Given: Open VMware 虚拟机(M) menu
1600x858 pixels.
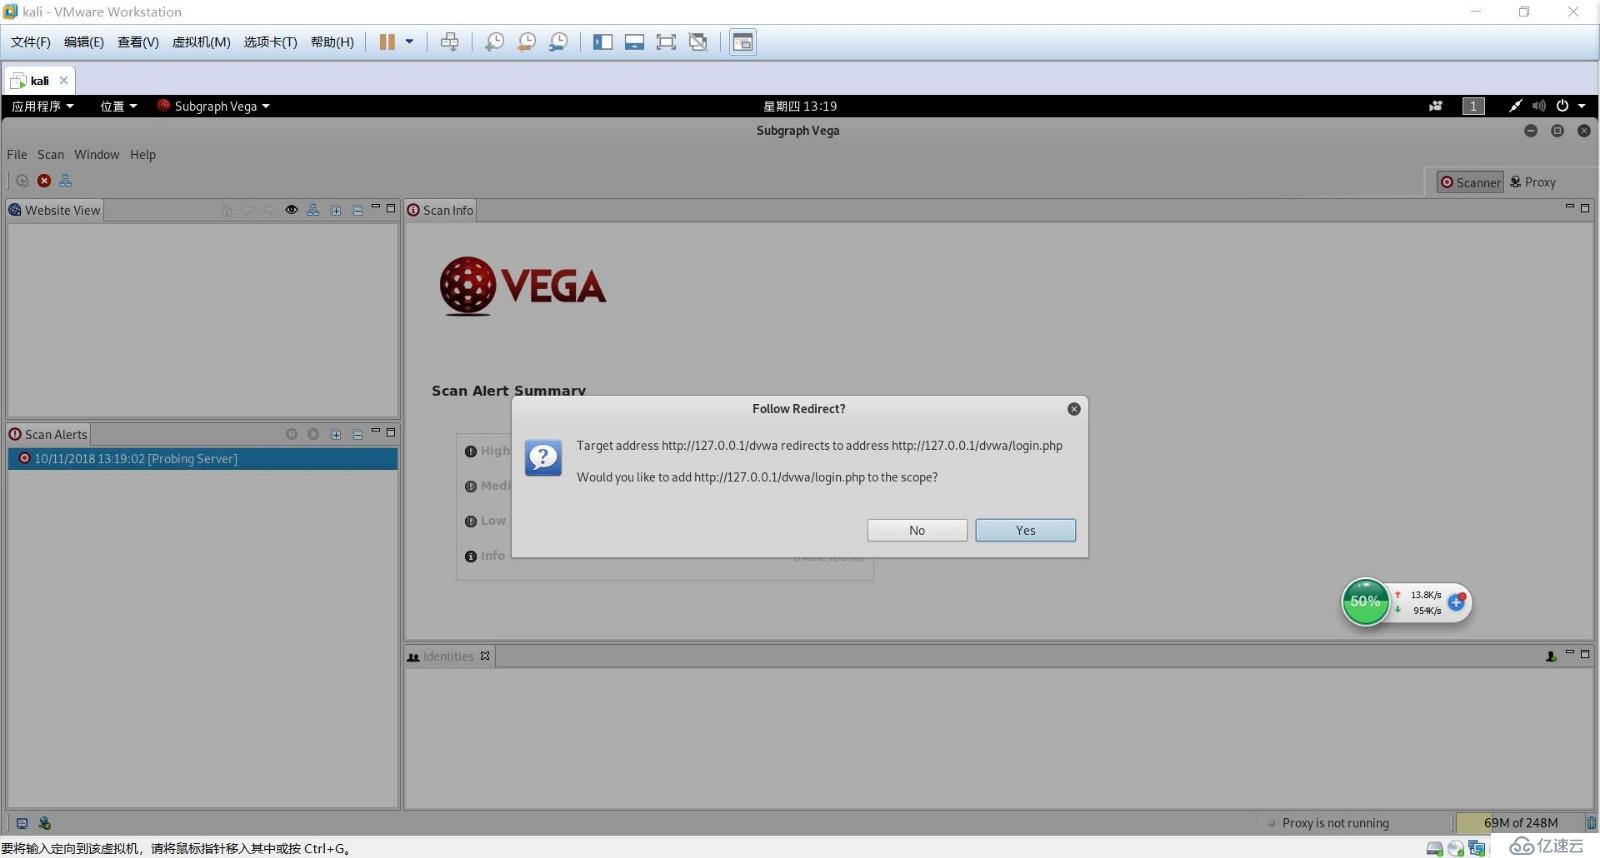Looking at the screenshot, I should point(201,42).
